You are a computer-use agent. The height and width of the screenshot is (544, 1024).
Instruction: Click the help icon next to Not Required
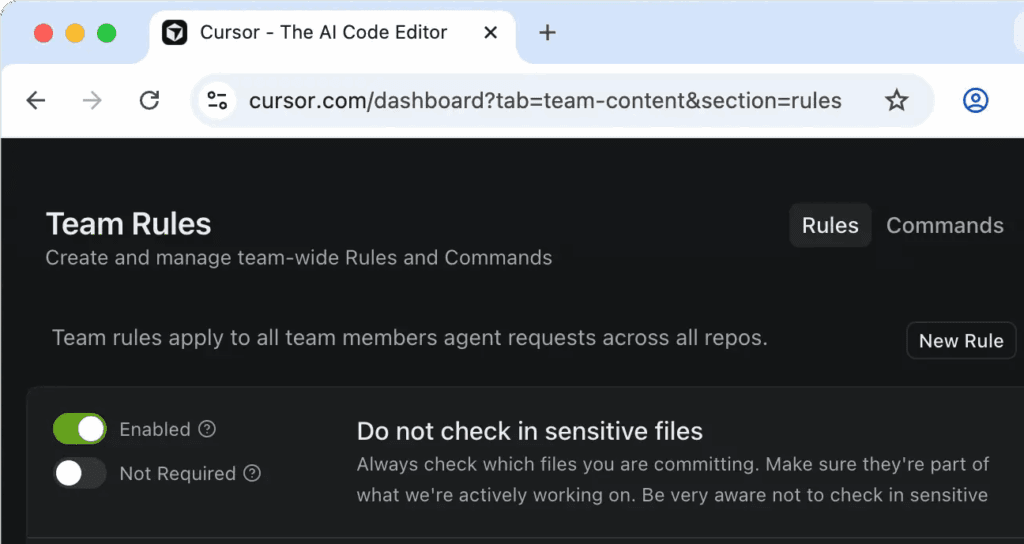tap(252, 473)
